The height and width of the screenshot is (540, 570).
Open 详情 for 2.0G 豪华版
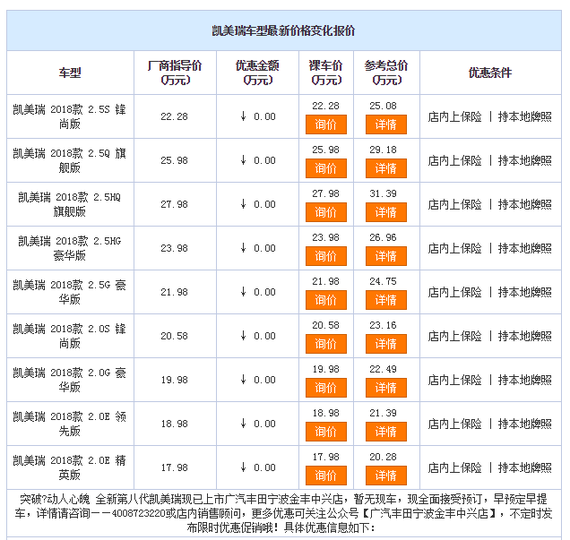click(386, 388)
